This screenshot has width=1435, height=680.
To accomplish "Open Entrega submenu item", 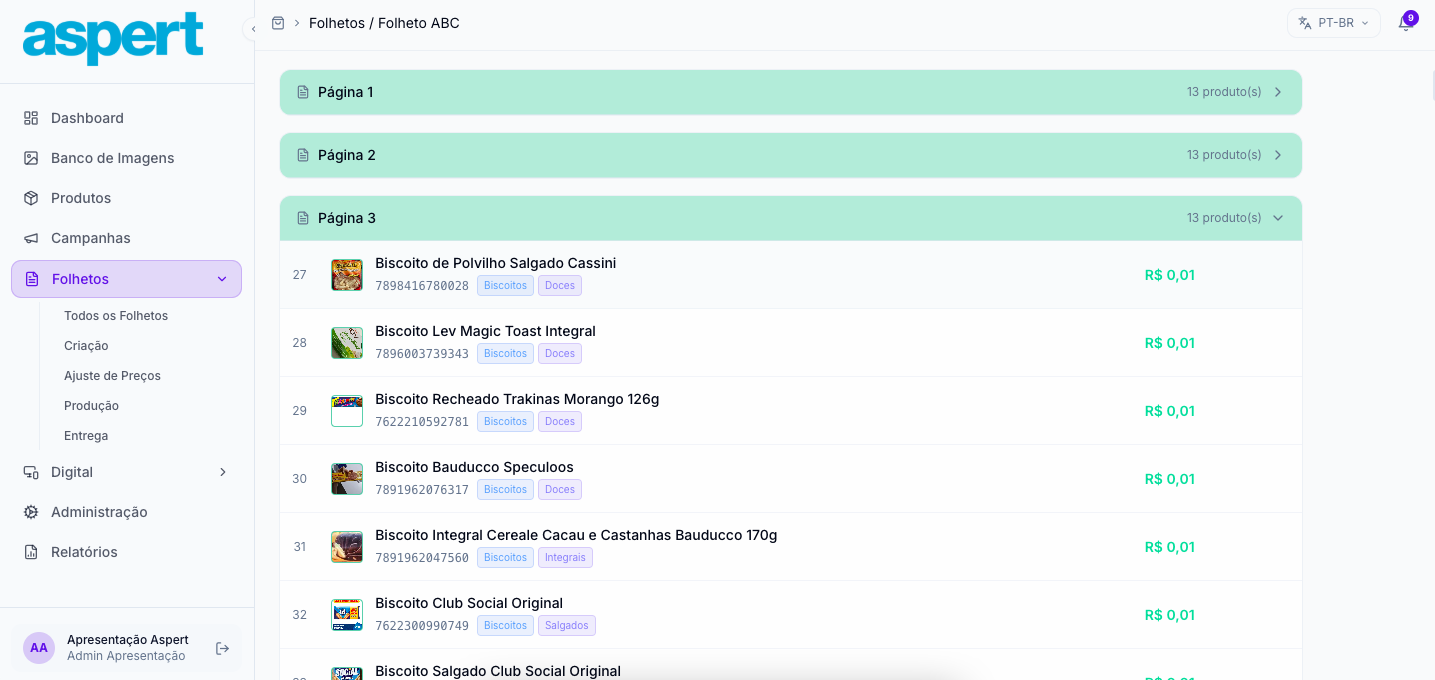I will [86, 436].
